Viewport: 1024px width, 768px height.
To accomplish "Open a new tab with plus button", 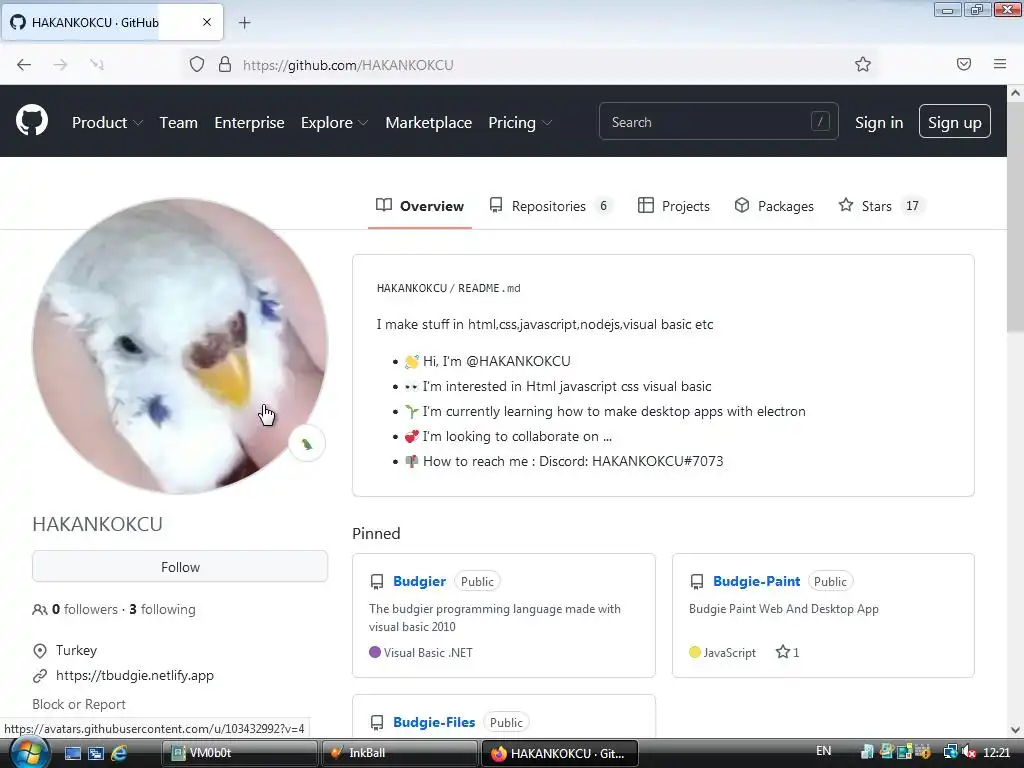I will click(x=244, y=23).
